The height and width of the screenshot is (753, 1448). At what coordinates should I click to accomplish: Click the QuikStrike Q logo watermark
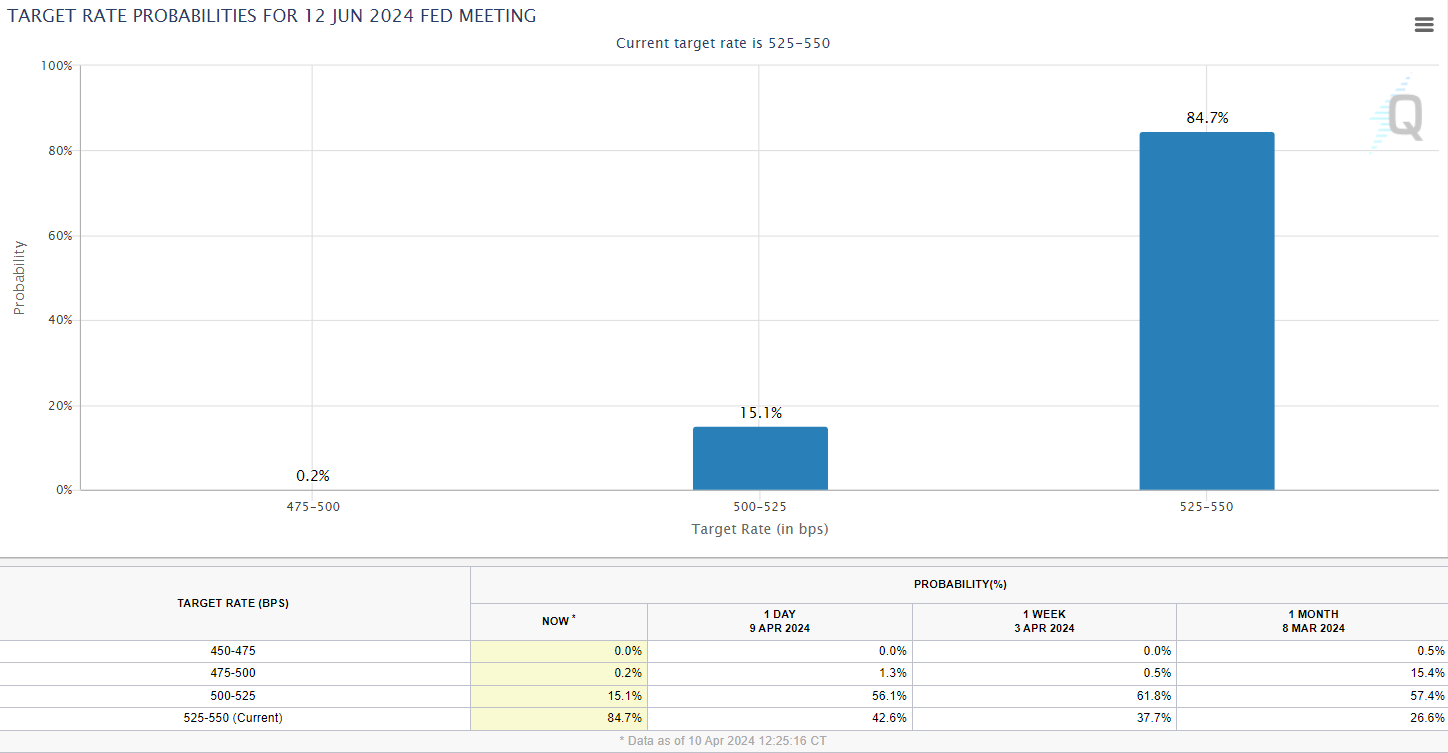[x=1397, y=116]
